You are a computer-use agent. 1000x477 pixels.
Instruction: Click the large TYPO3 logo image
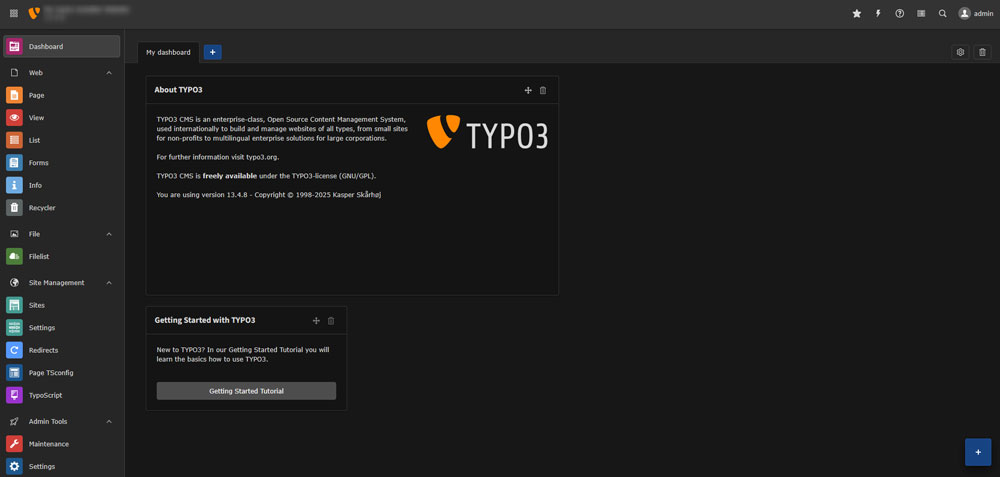tap(487, 133)
